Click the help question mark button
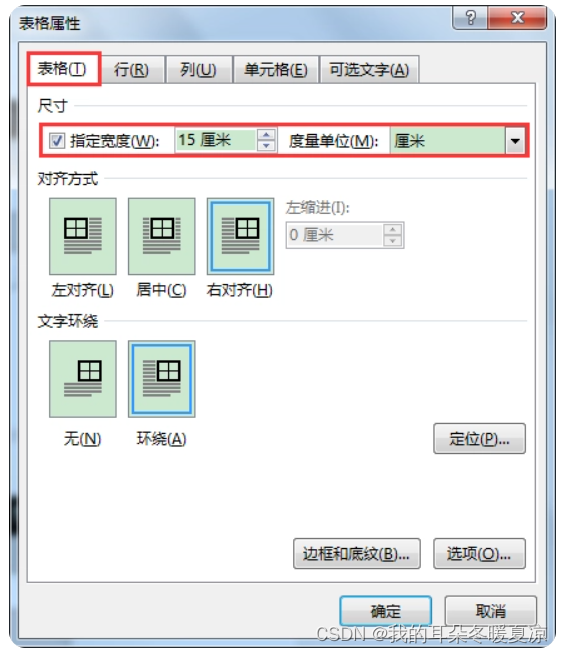The width and height of the screenshot is (563, 654). 470,18
